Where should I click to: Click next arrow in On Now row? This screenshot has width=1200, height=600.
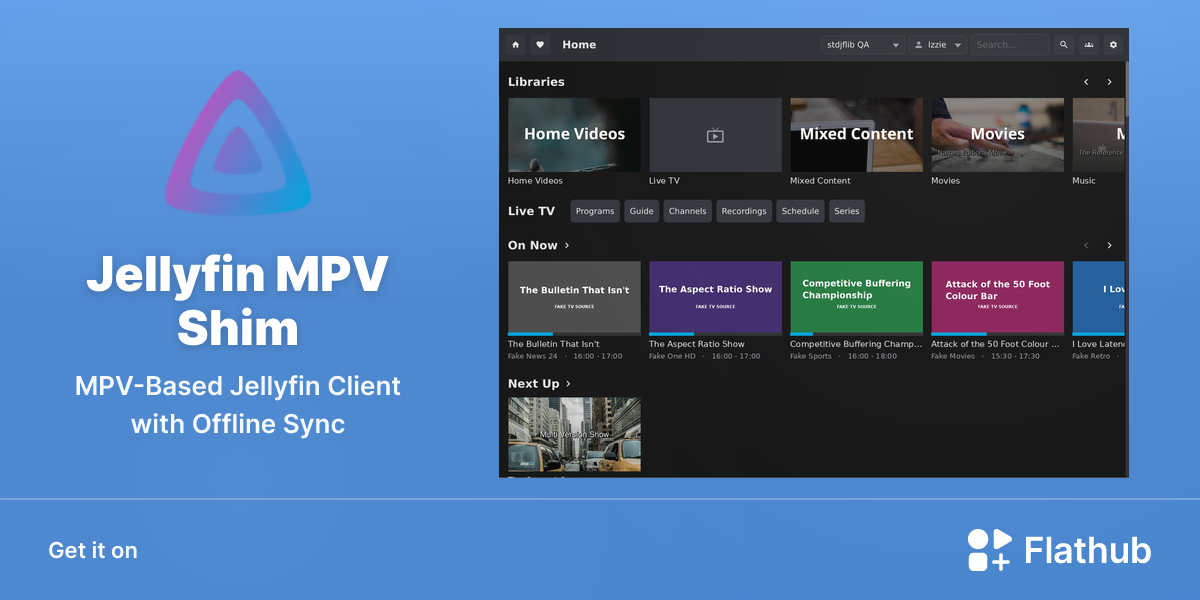tap(1109, 245)
